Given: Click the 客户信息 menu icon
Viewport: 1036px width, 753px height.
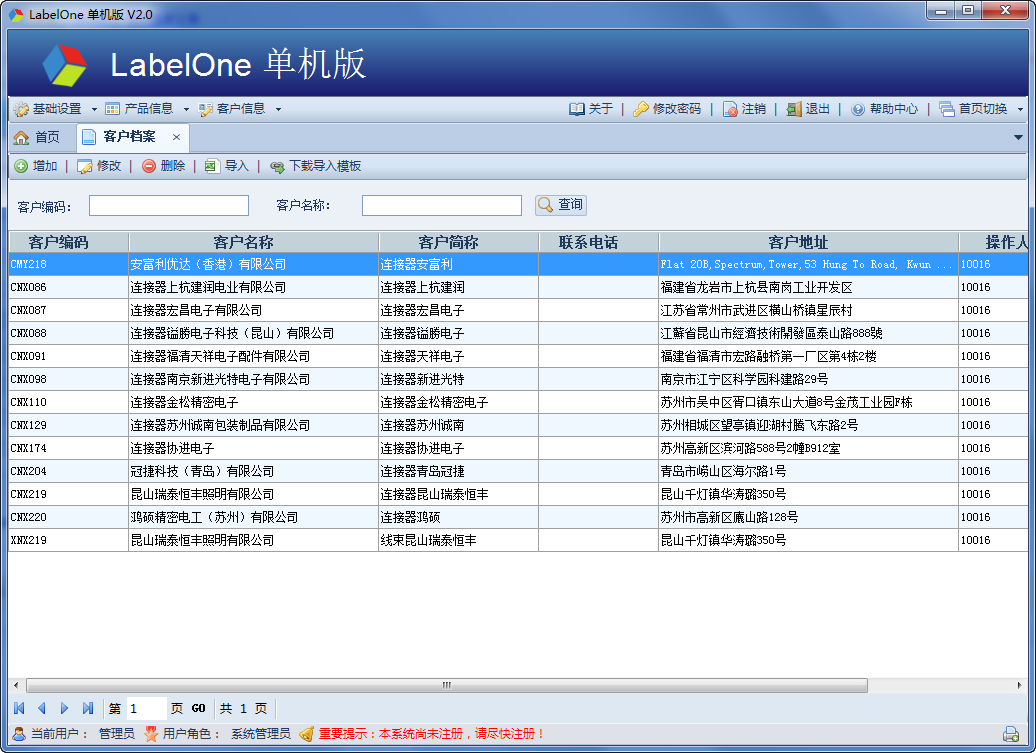Looking at the screenshot, I should (x=205, y=109).
